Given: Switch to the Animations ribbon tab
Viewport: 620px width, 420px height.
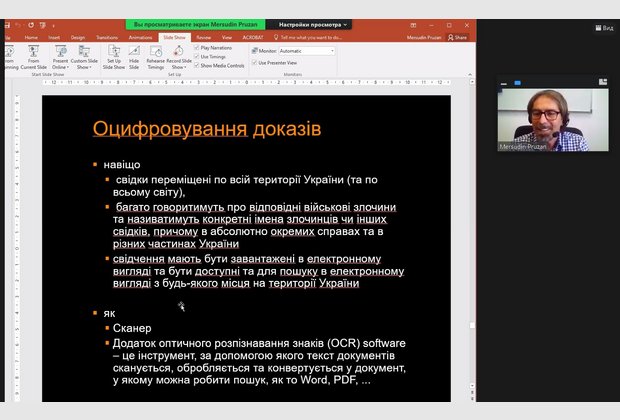Looking at the screenshot, I should pos(141,37).
